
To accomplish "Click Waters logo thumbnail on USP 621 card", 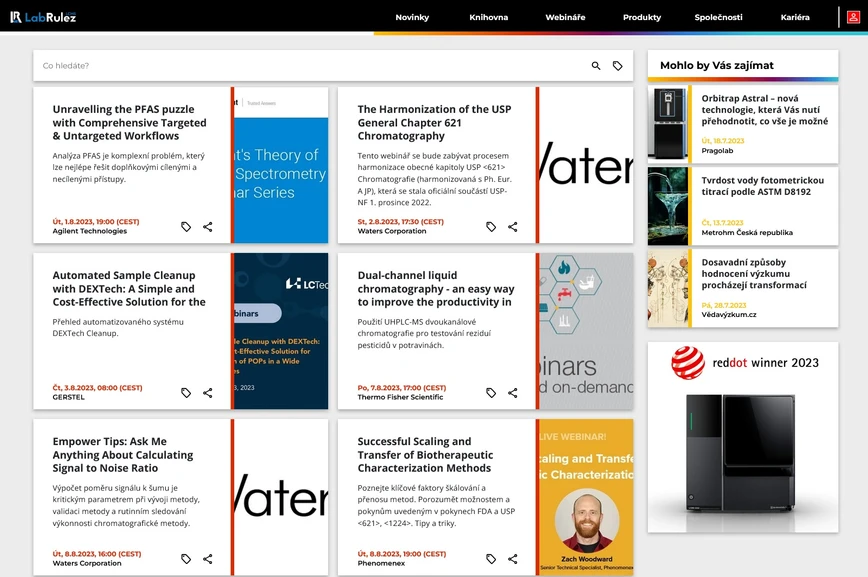I will [586, 165].
